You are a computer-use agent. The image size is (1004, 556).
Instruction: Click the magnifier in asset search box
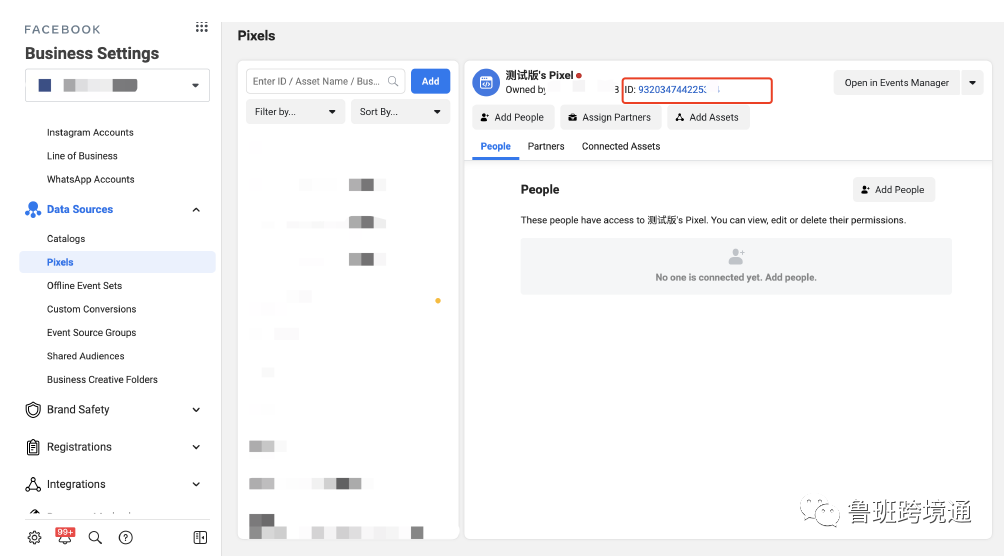click(393, 81)
